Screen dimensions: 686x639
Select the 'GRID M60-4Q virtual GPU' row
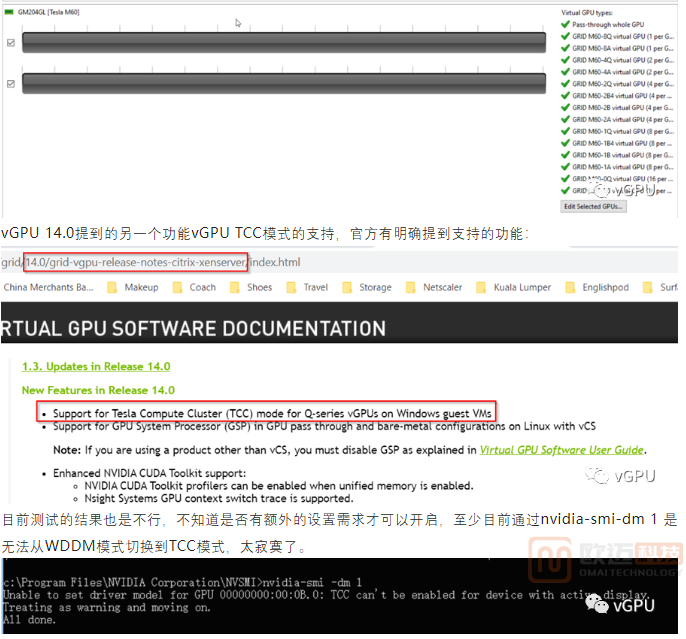(x=618, y=60)
